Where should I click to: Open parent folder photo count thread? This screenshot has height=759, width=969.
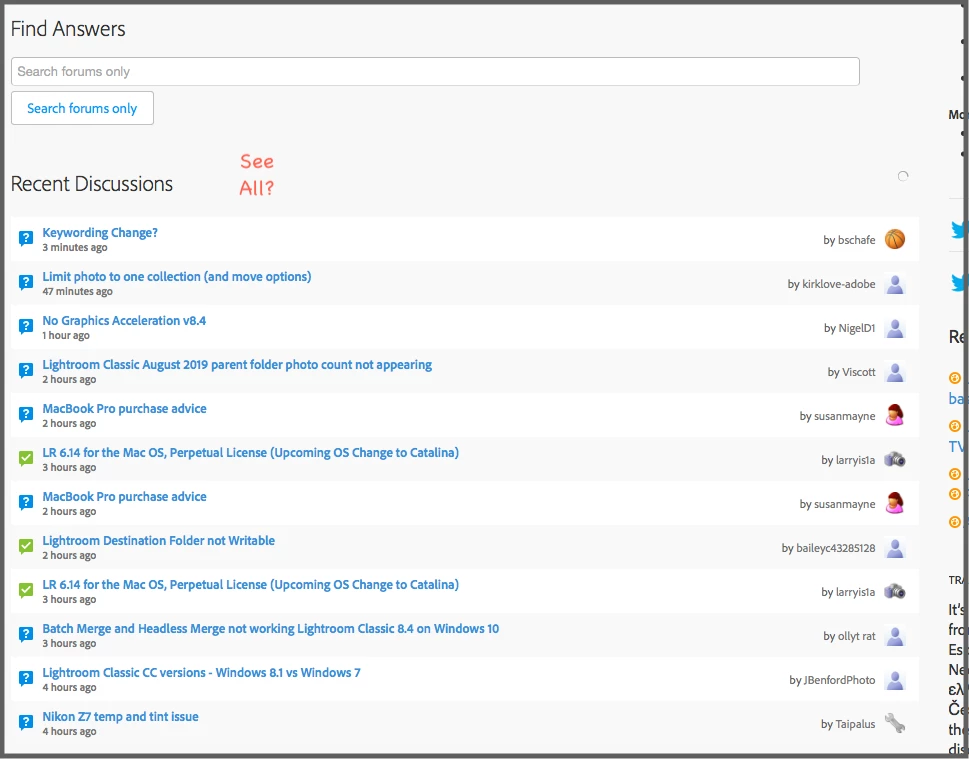click(237, 365)
